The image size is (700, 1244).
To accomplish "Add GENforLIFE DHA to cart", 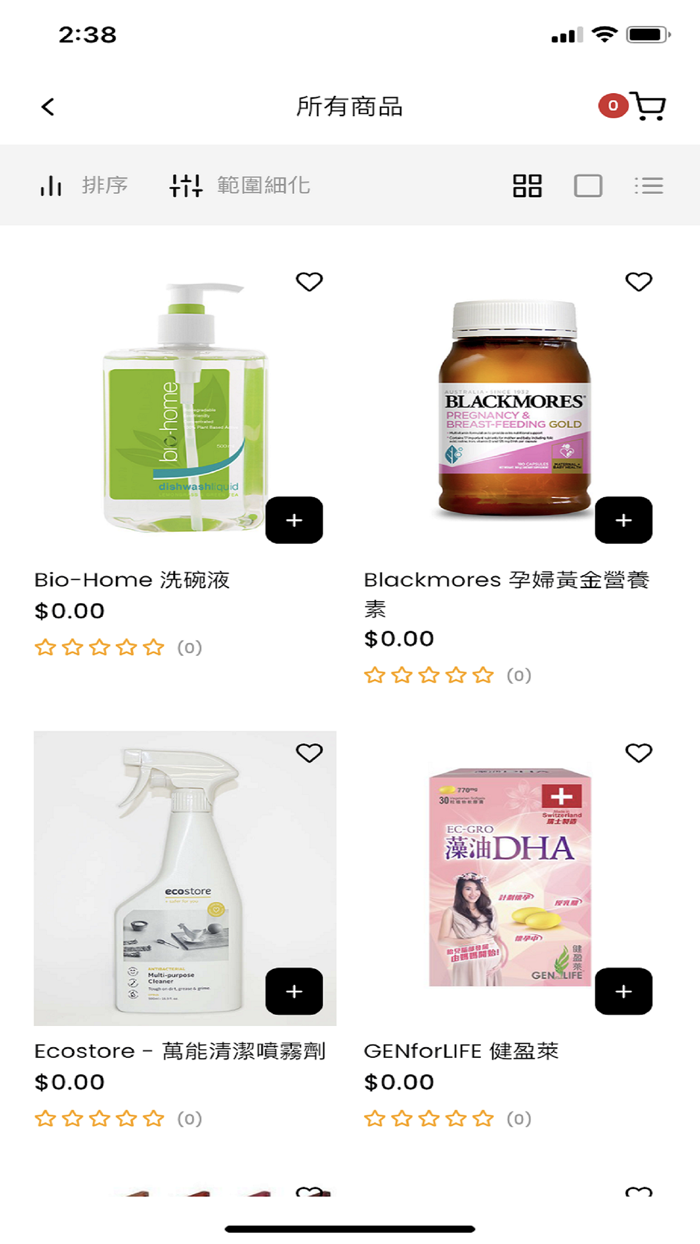I will point(624,991).
